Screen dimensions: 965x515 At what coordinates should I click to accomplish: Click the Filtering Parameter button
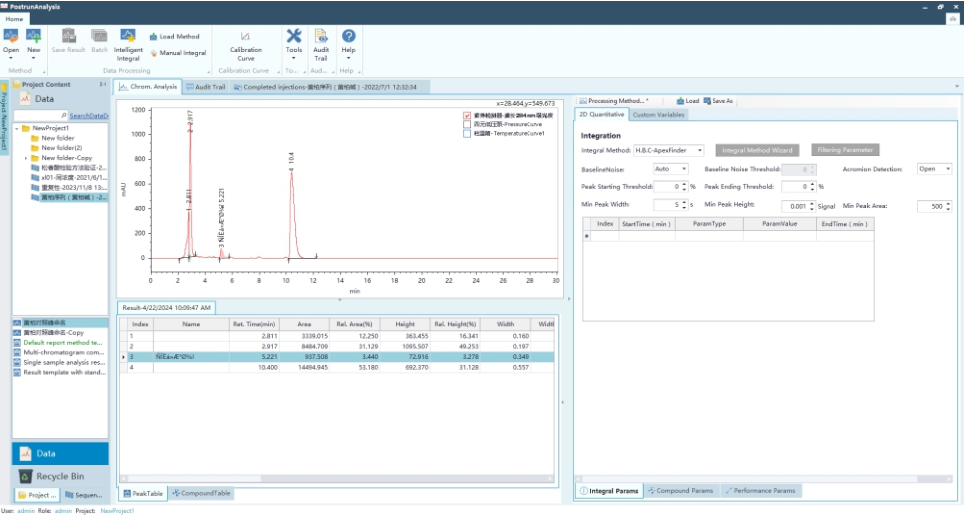pyautogui.click(x=845, y=150)
